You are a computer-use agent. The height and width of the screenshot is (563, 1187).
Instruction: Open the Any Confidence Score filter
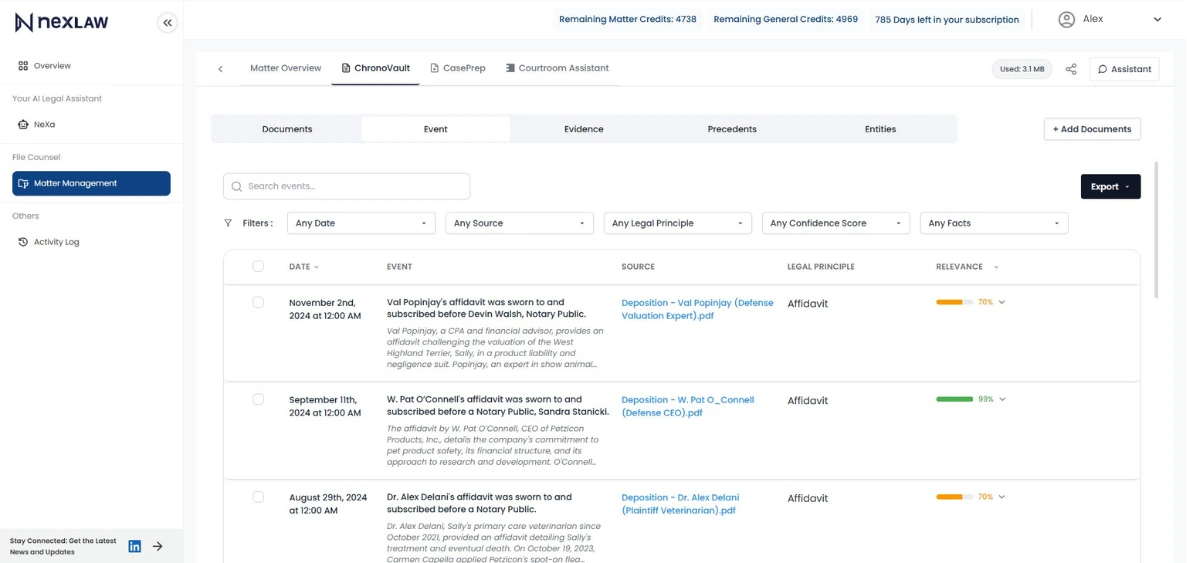coord(836,223)
